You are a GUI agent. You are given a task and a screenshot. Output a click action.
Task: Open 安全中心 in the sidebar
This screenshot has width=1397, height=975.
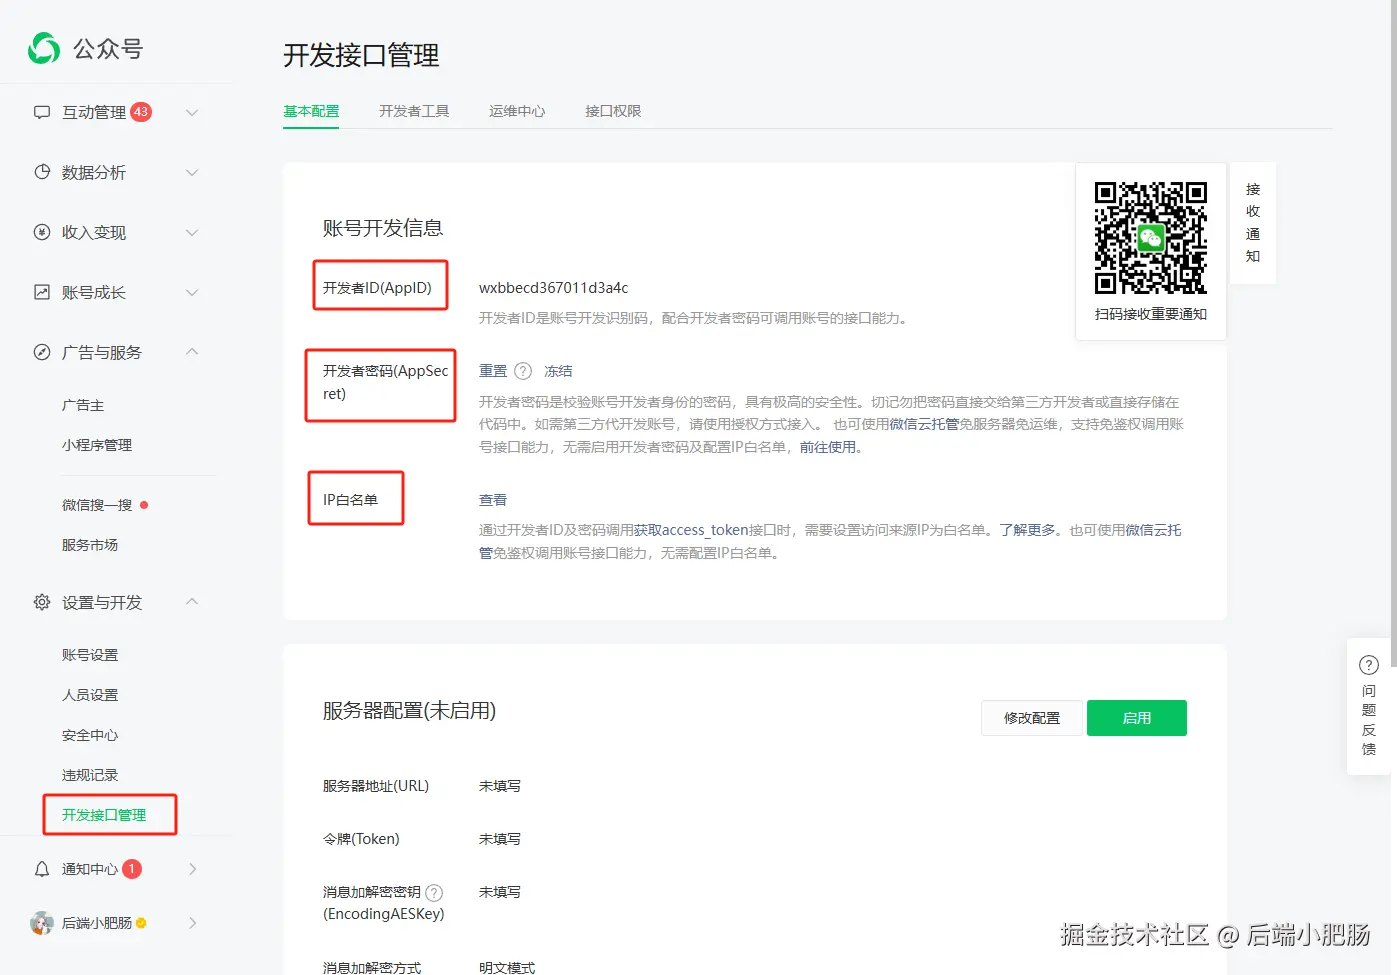pyautogui.click(x=90, y=735)
